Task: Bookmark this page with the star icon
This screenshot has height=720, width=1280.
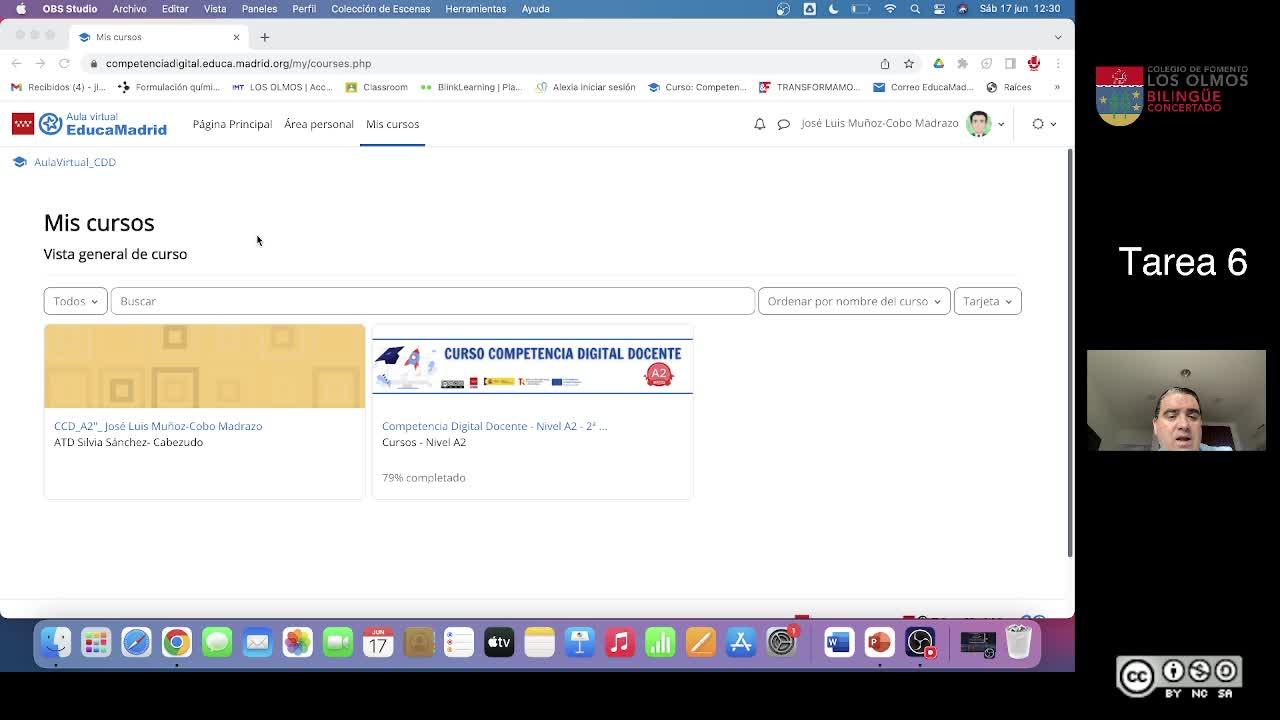Action: (x=909, y=63)
